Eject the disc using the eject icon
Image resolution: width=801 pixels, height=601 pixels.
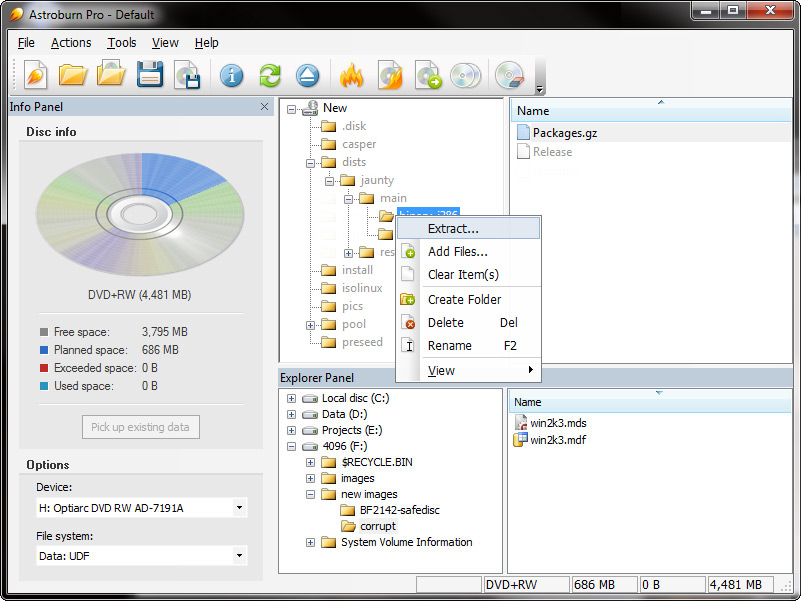(x=307, y=75)
